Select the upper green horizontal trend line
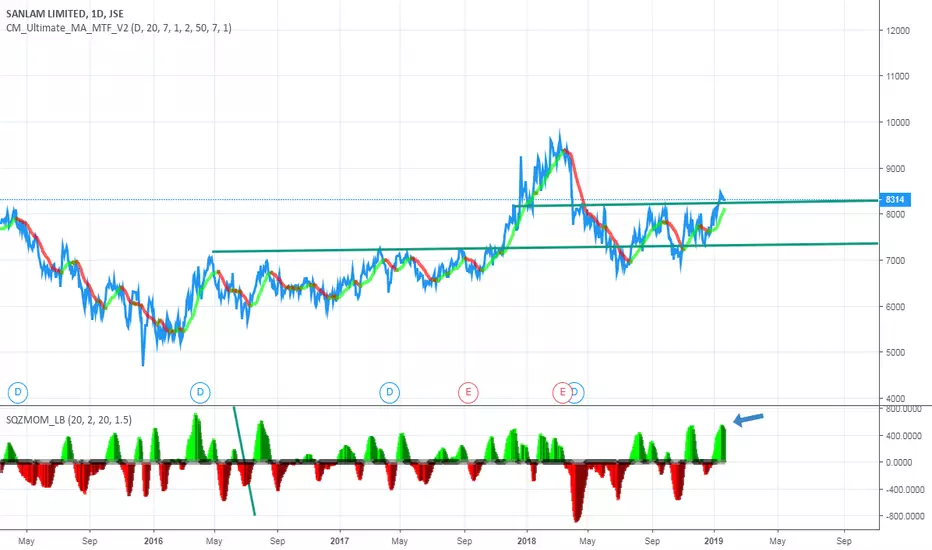 point(695,203)
